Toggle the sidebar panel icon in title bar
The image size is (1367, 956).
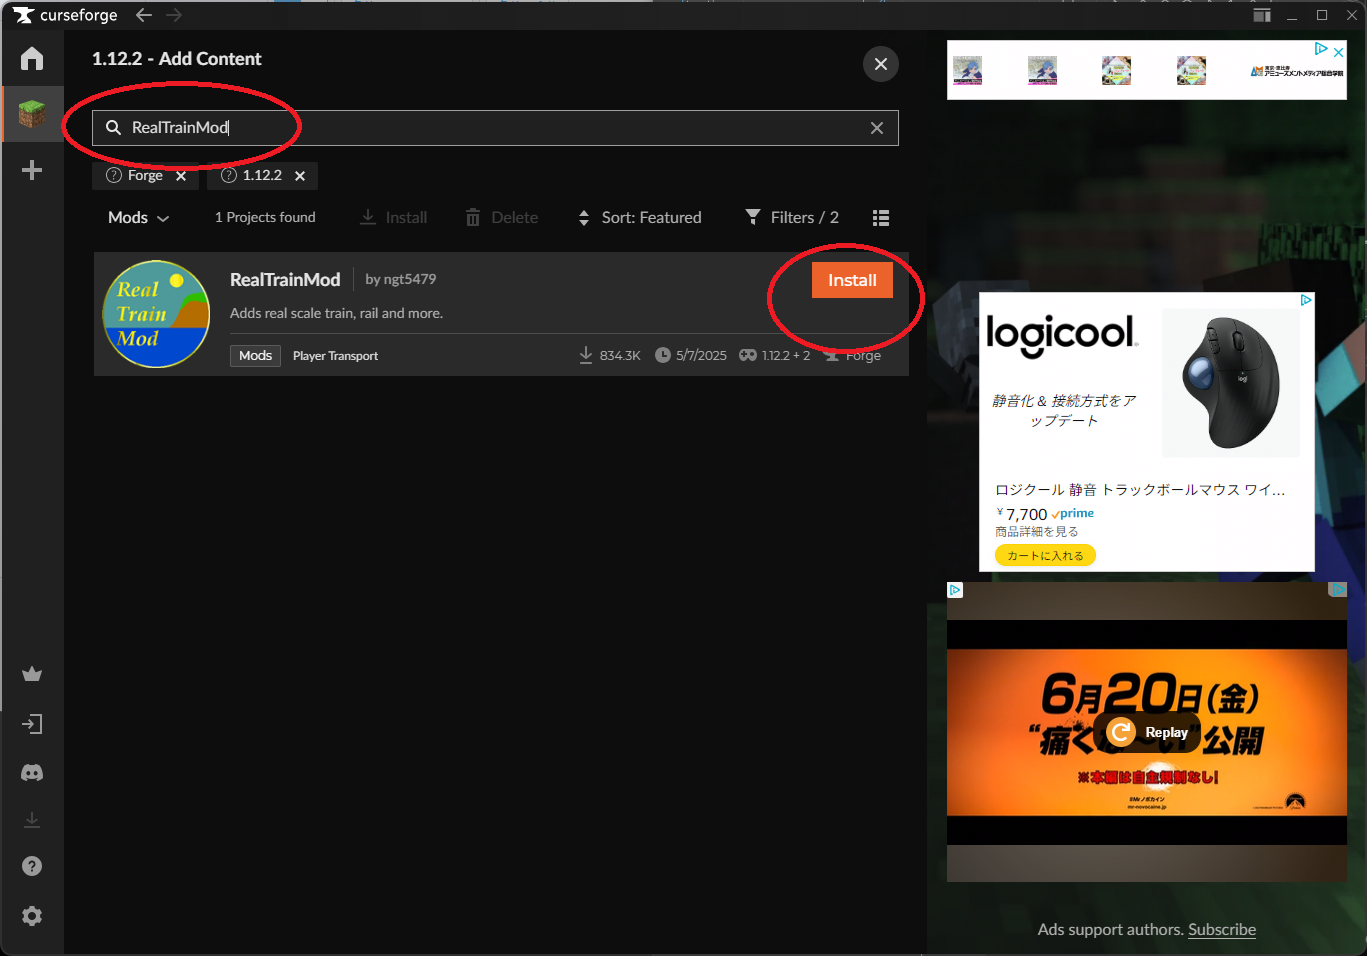click(x=1262, y=15)
